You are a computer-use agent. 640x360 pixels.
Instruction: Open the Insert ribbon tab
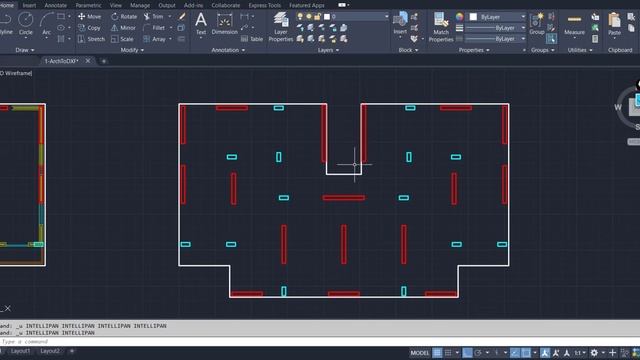pos(29,5)
